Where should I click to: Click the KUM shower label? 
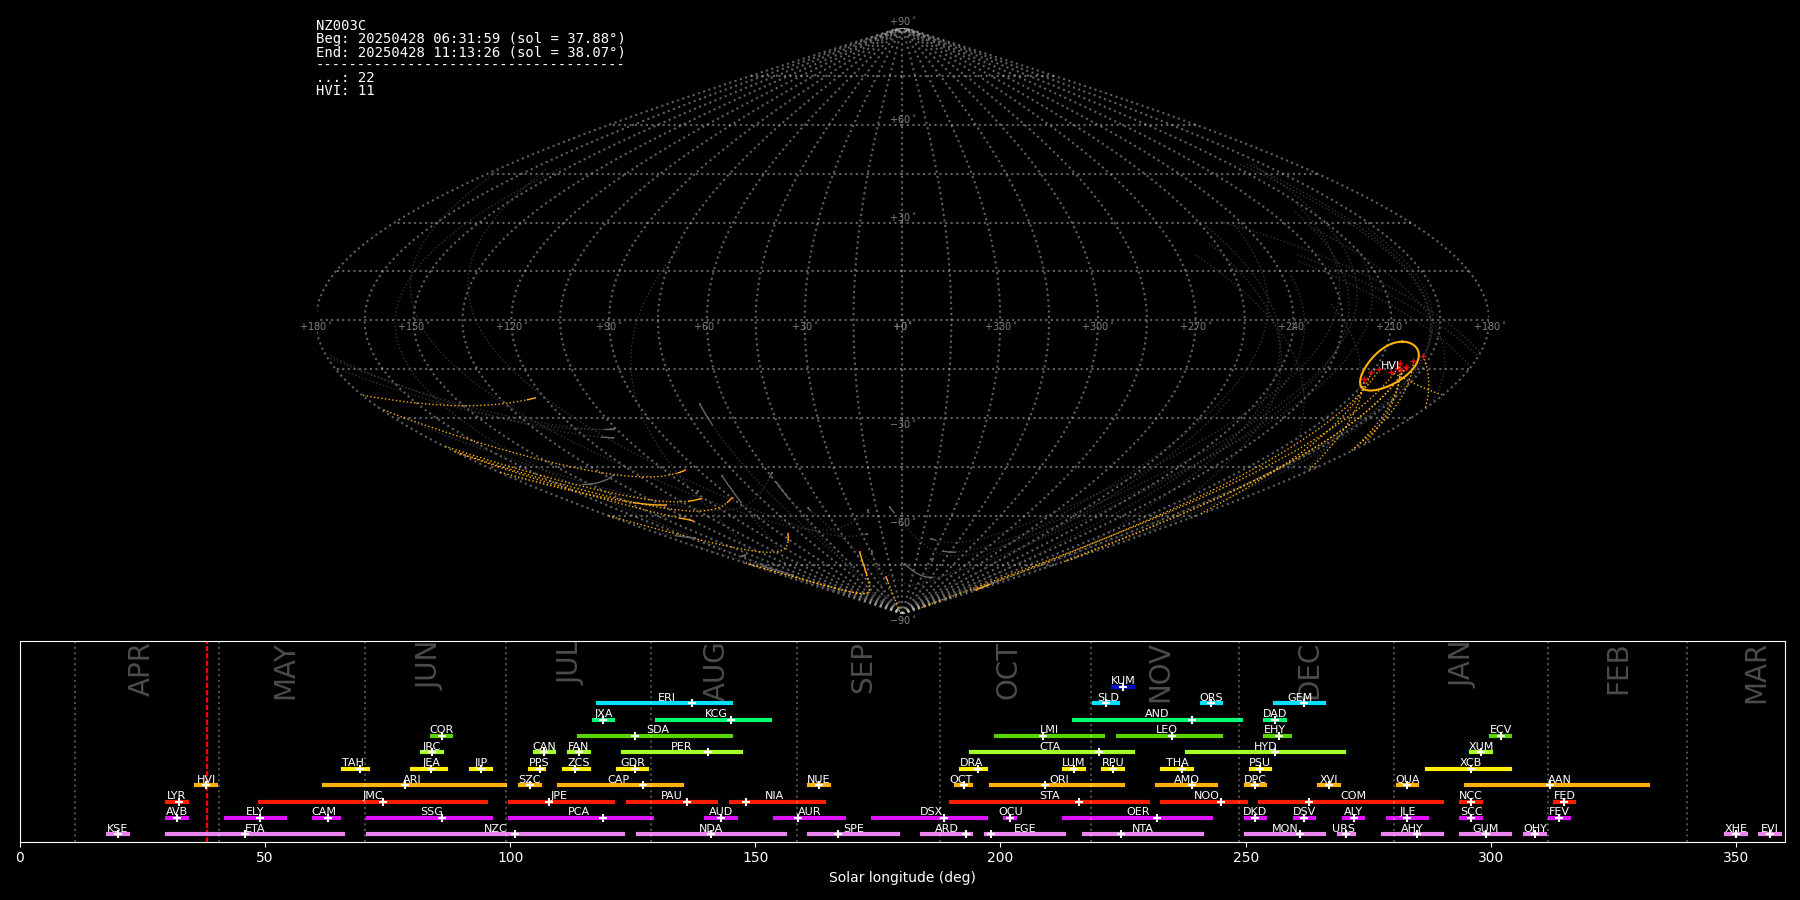1123,681
